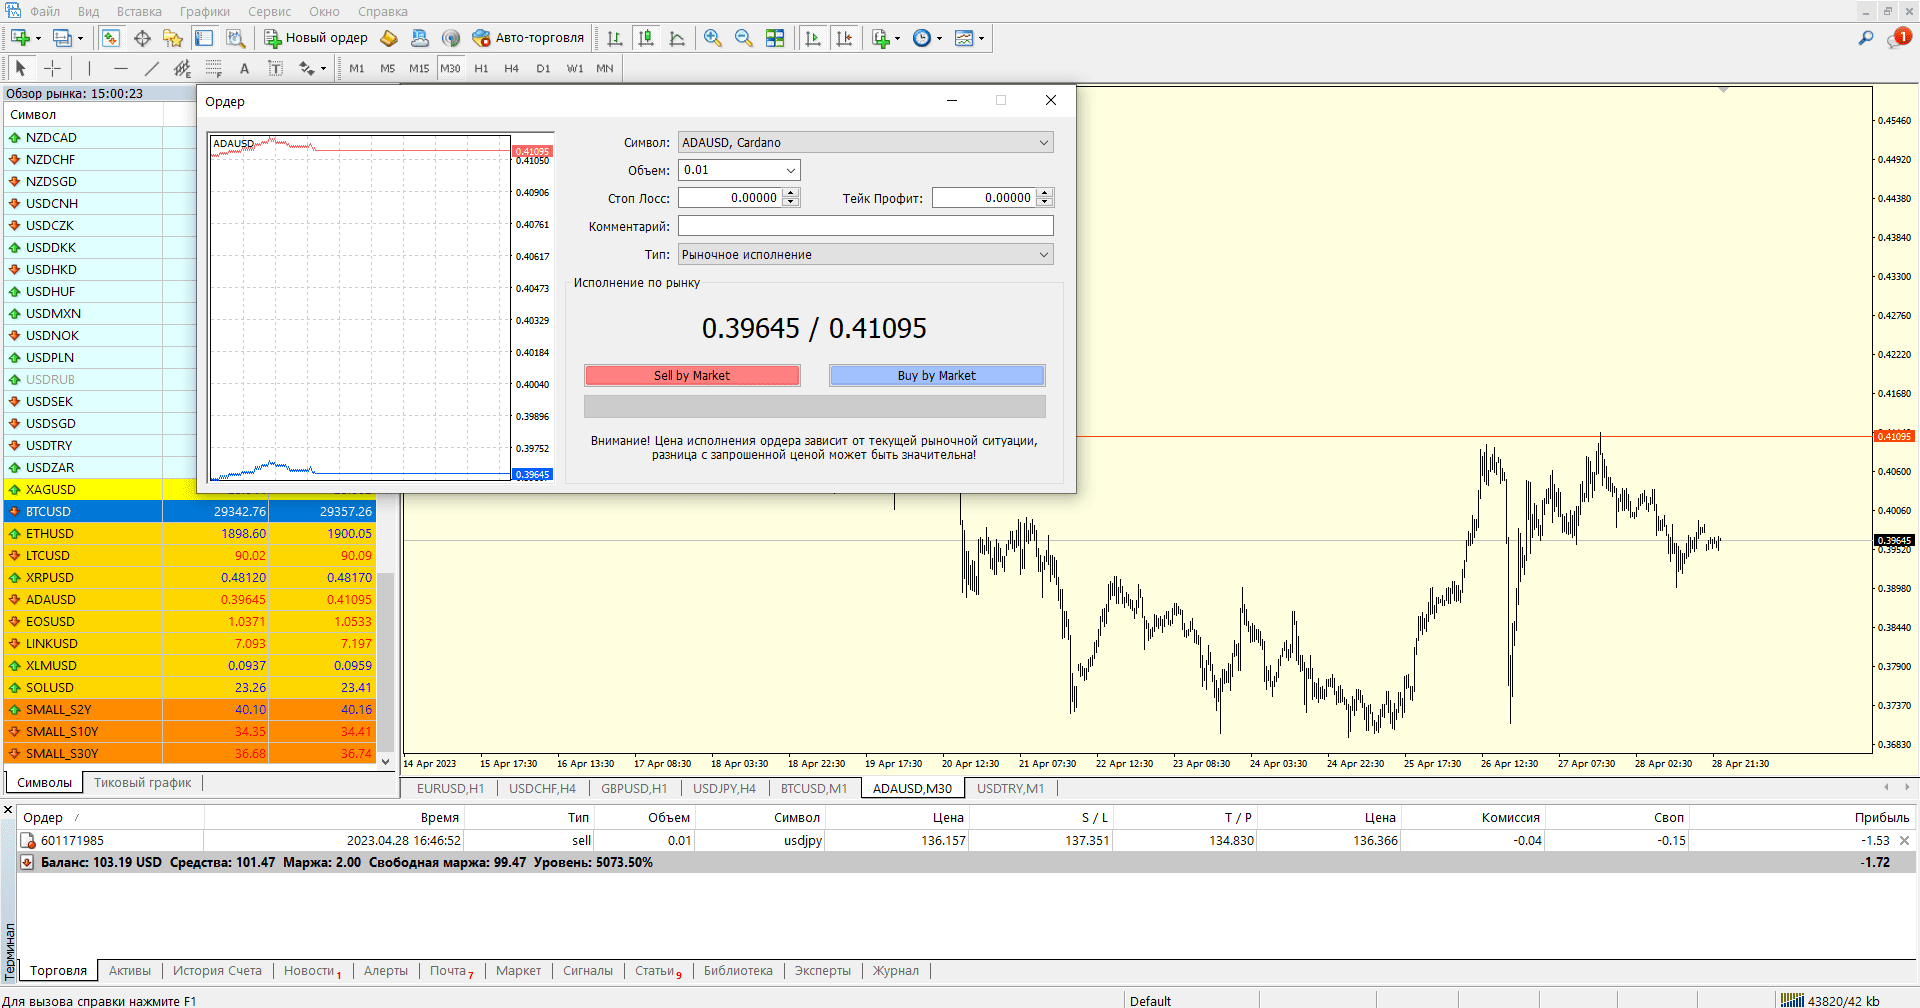Image resolution: width=1920 pixels, height=1008 pixels.
Task: Click the Data Window crosshair icon
Action: click(x=142, y=38)
